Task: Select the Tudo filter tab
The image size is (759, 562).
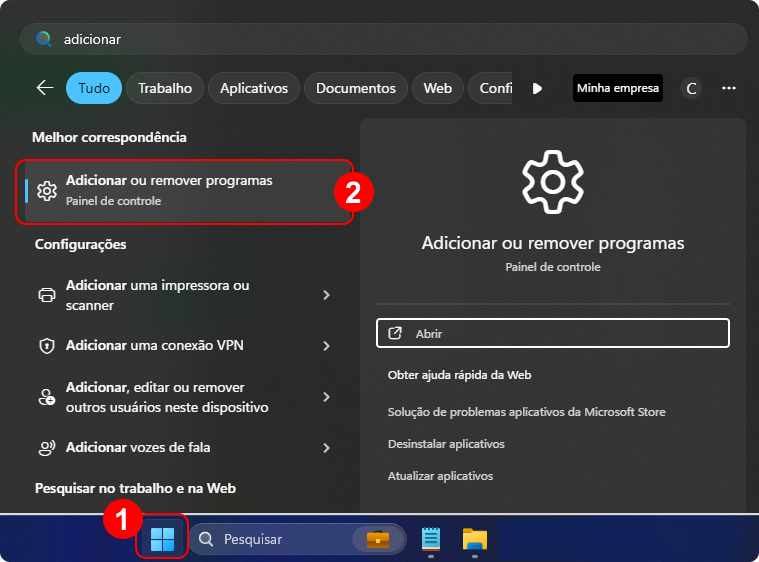Action: (x=94, y=88)
